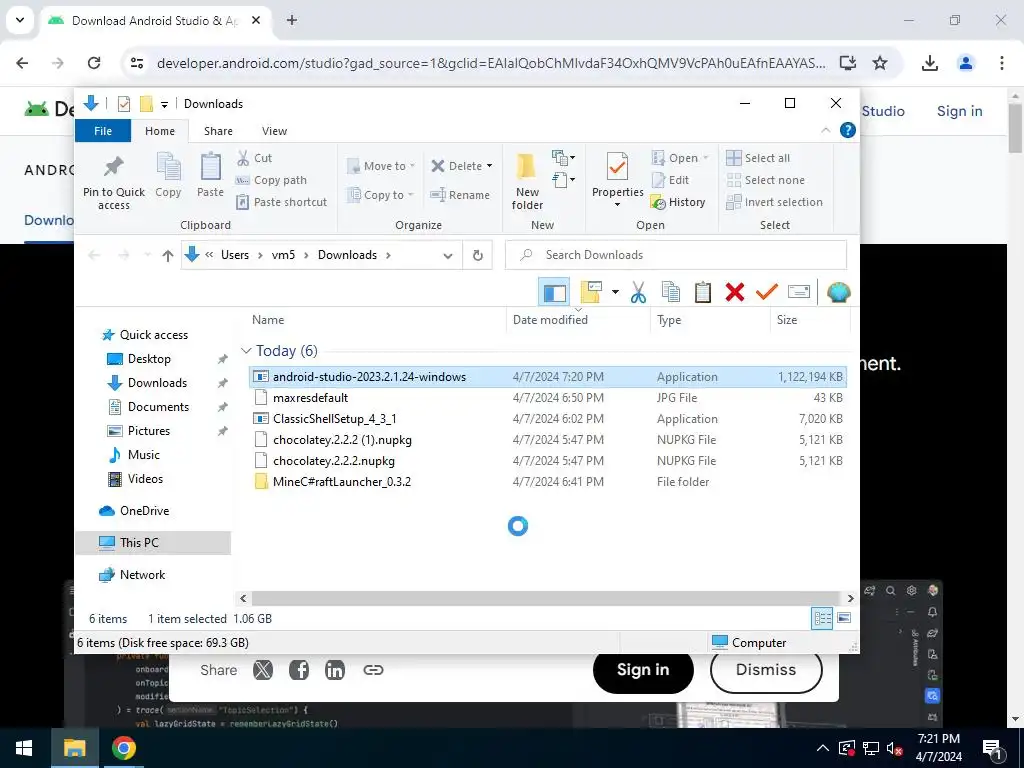This screenshot has width=1024, height=768.
Task: Click the ribbon Paste button
Action: click(210, 175)
